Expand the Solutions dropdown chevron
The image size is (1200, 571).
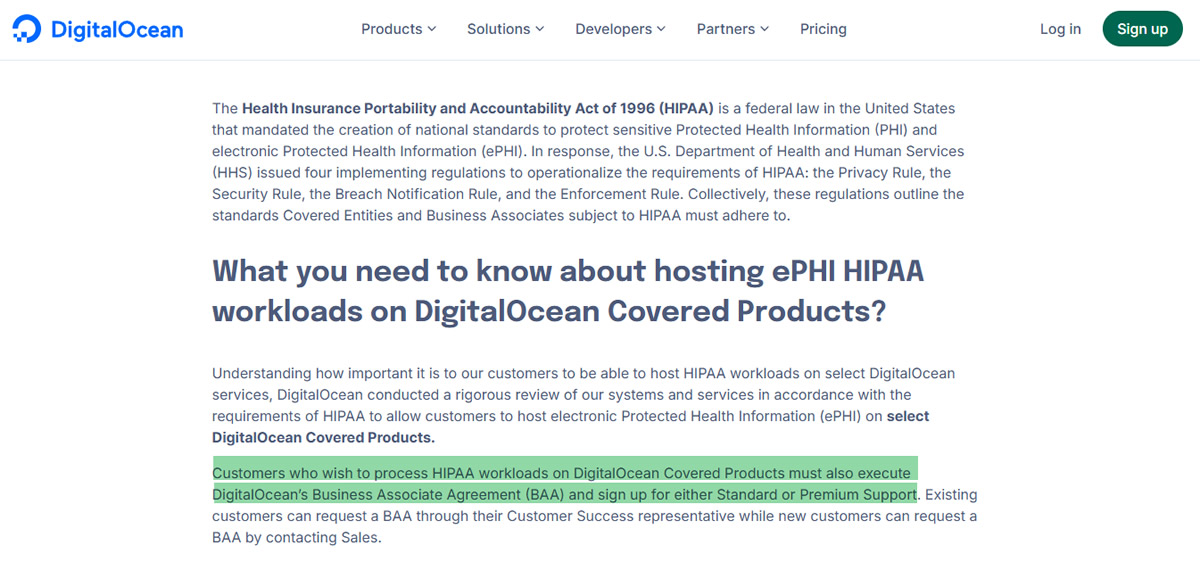click(540, 29)
